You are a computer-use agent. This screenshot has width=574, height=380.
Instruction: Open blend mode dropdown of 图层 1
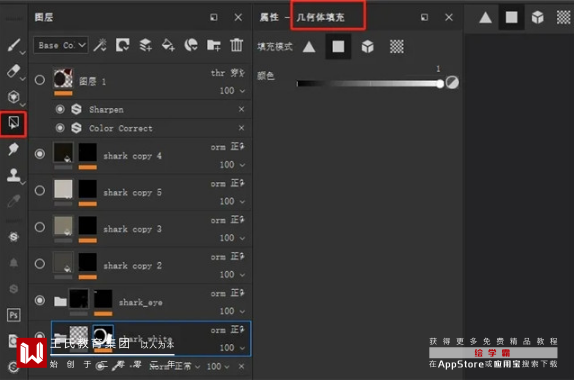click(x=228, y=73)
